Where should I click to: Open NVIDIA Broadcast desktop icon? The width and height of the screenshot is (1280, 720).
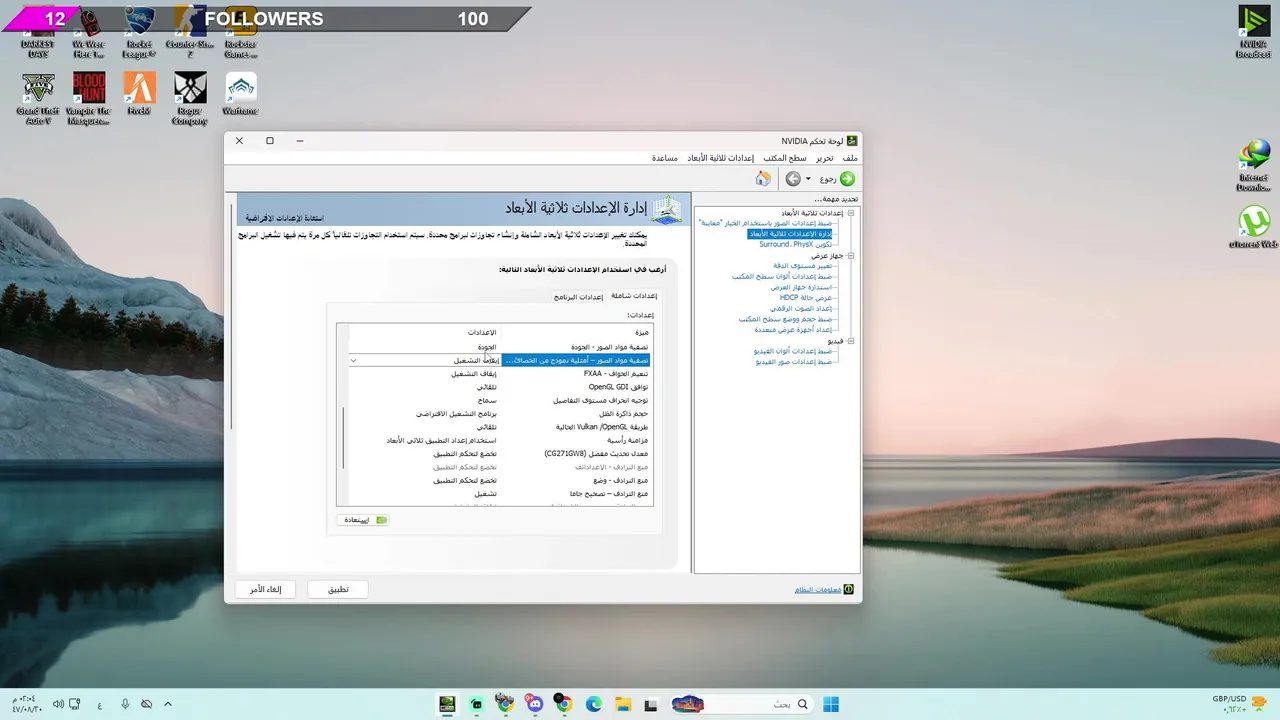point(1254,32)
